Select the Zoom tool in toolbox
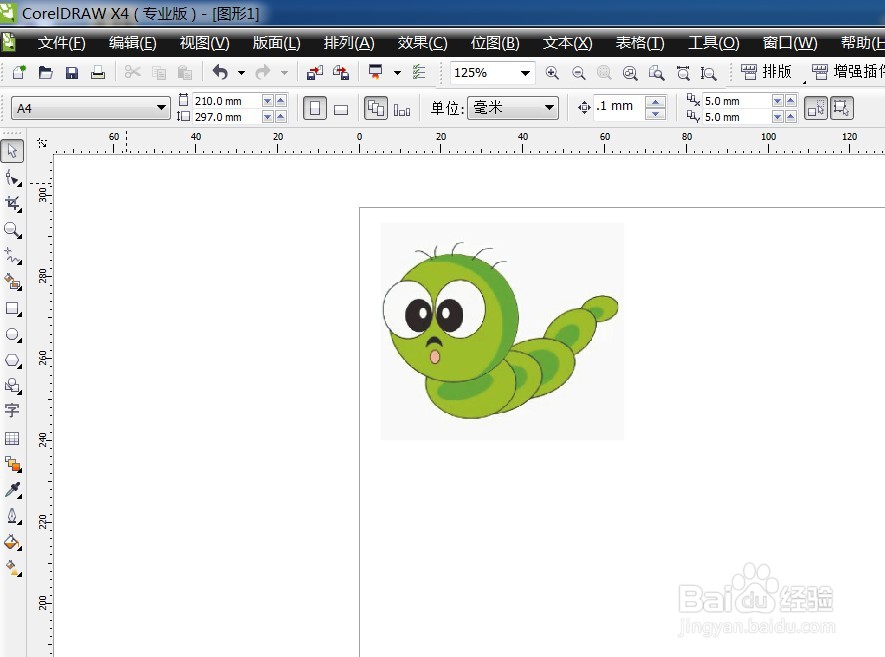The width and height of the screenshot is (885, 657). click(12, 230)
